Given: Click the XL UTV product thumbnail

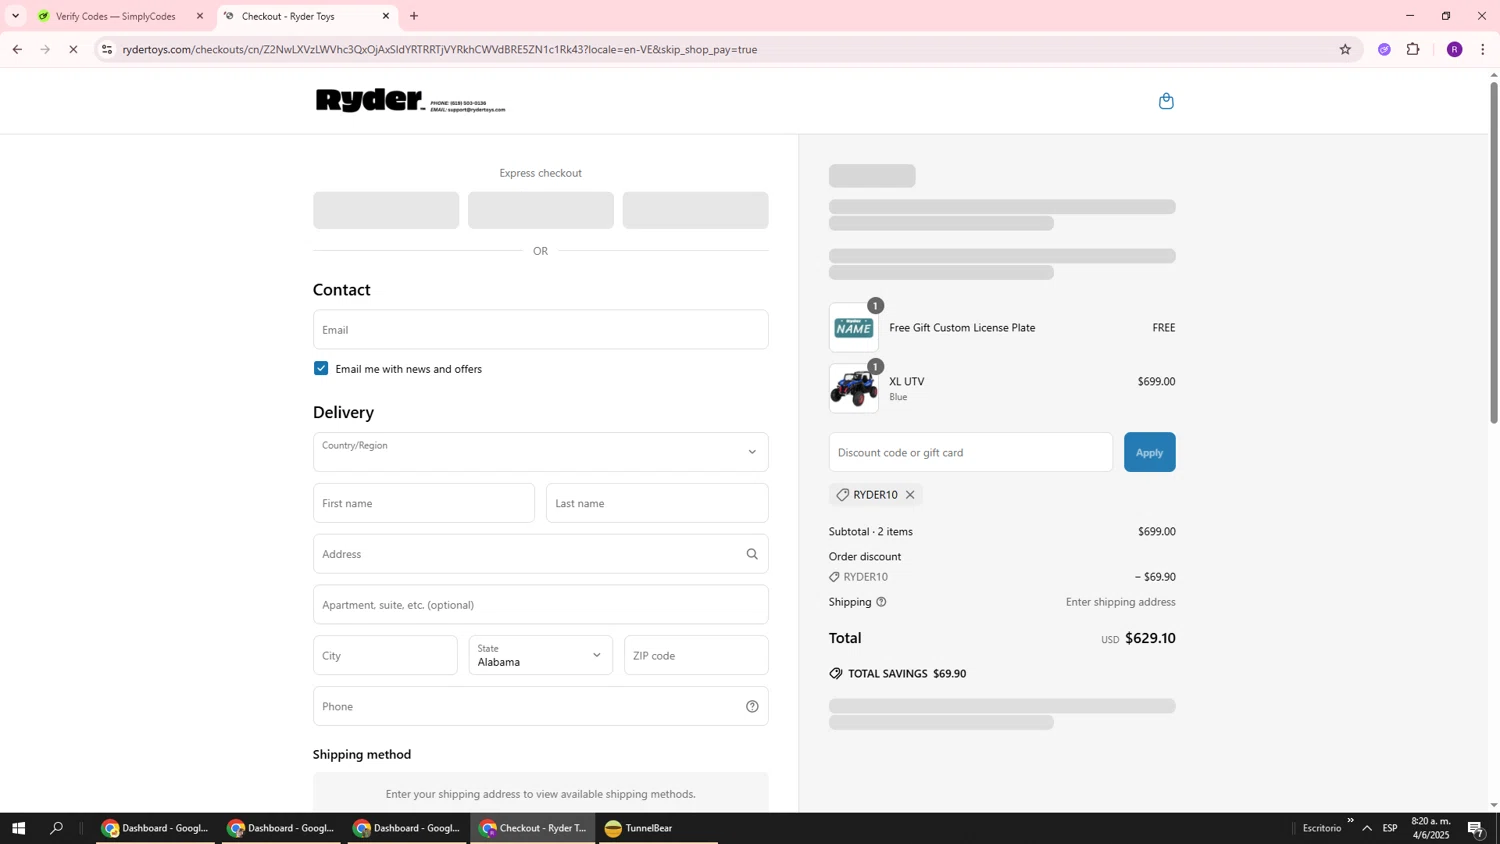Looking at the screenshot, I should pyautogui.click(x=854, y=388).
